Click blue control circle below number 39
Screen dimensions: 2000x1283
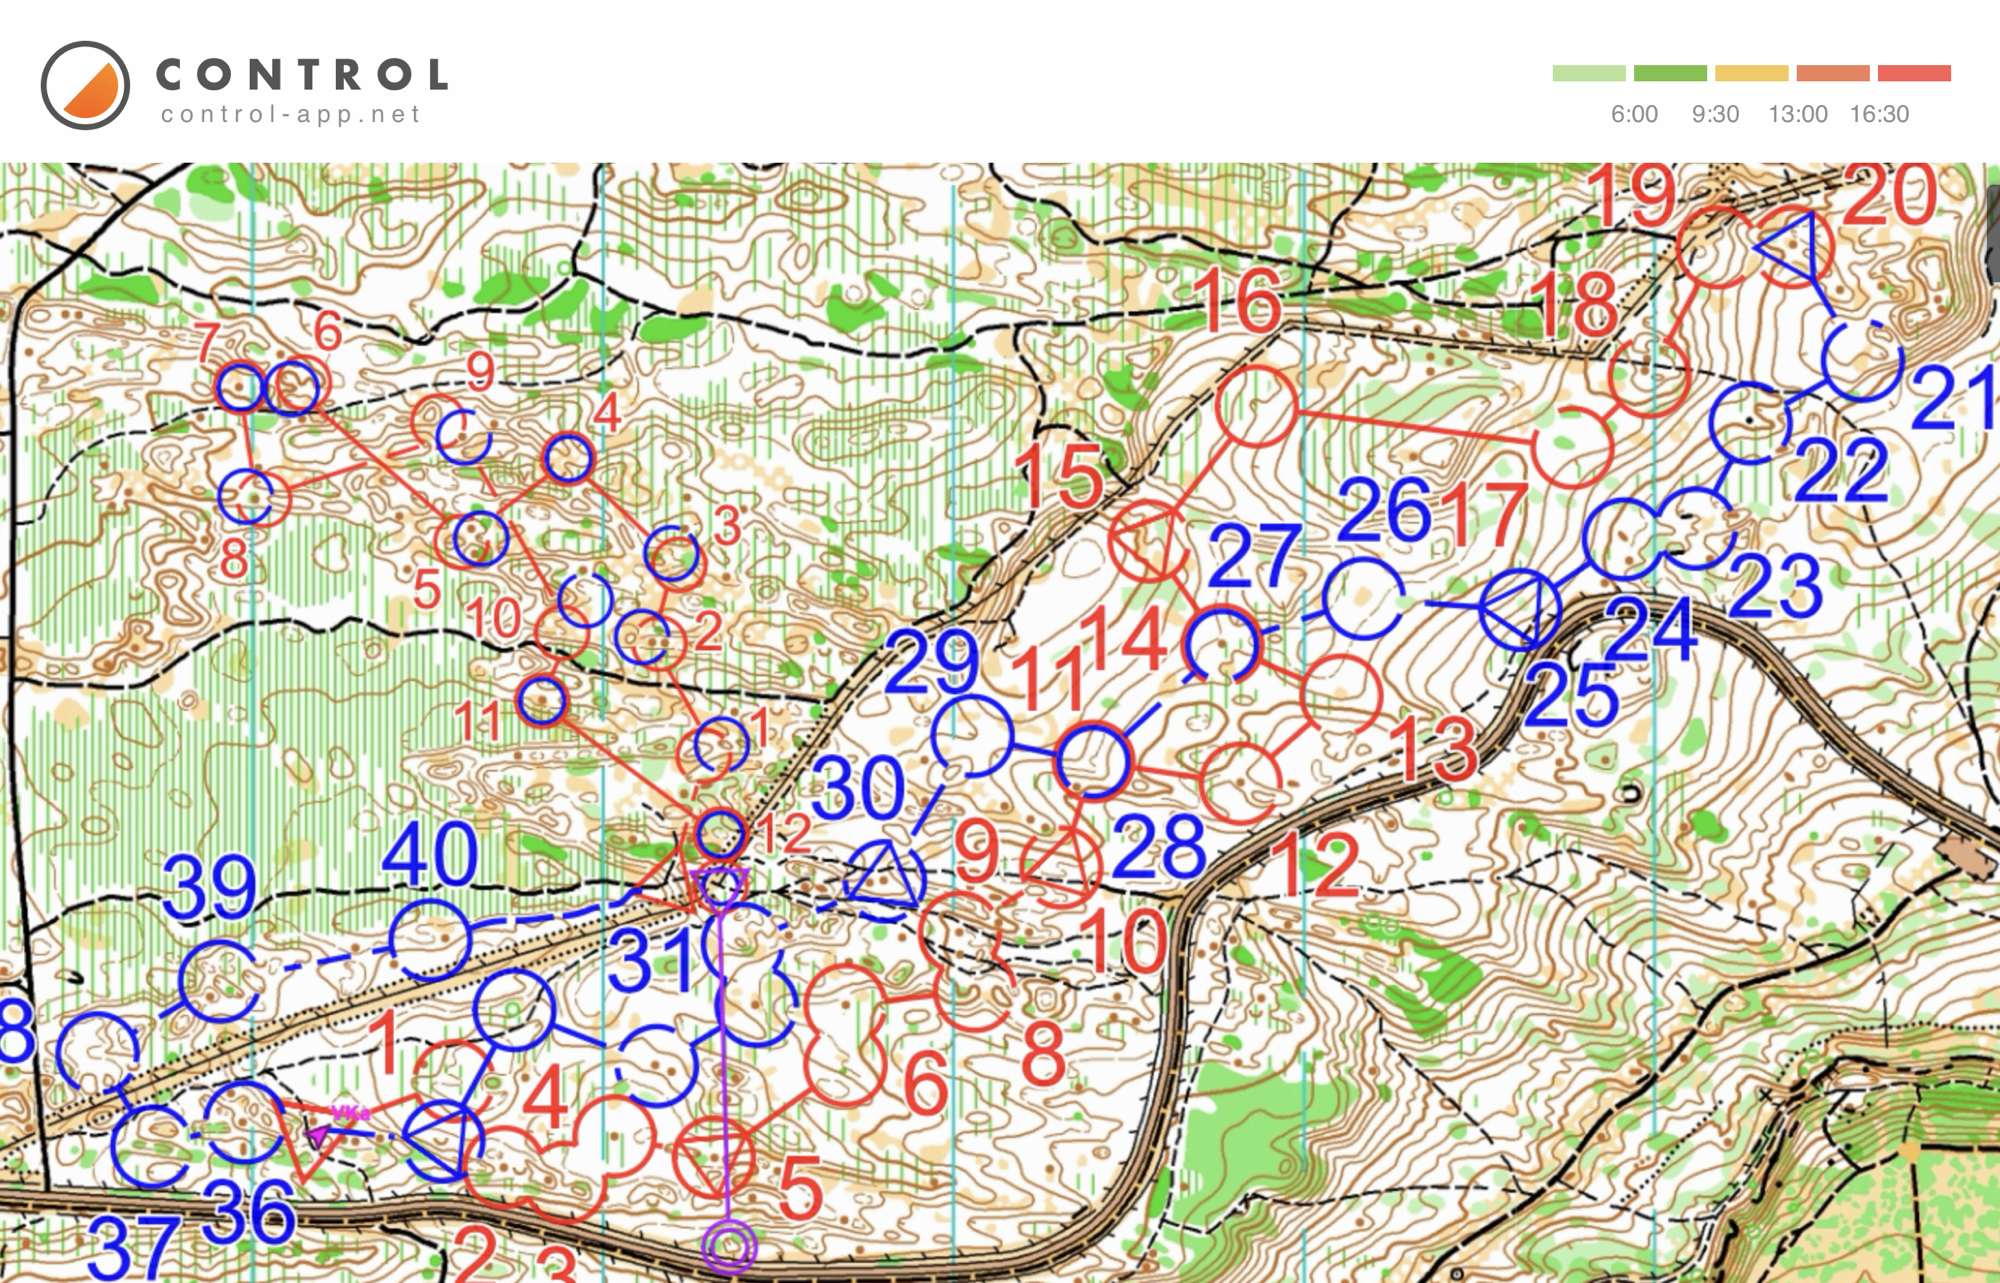[219, 980]
